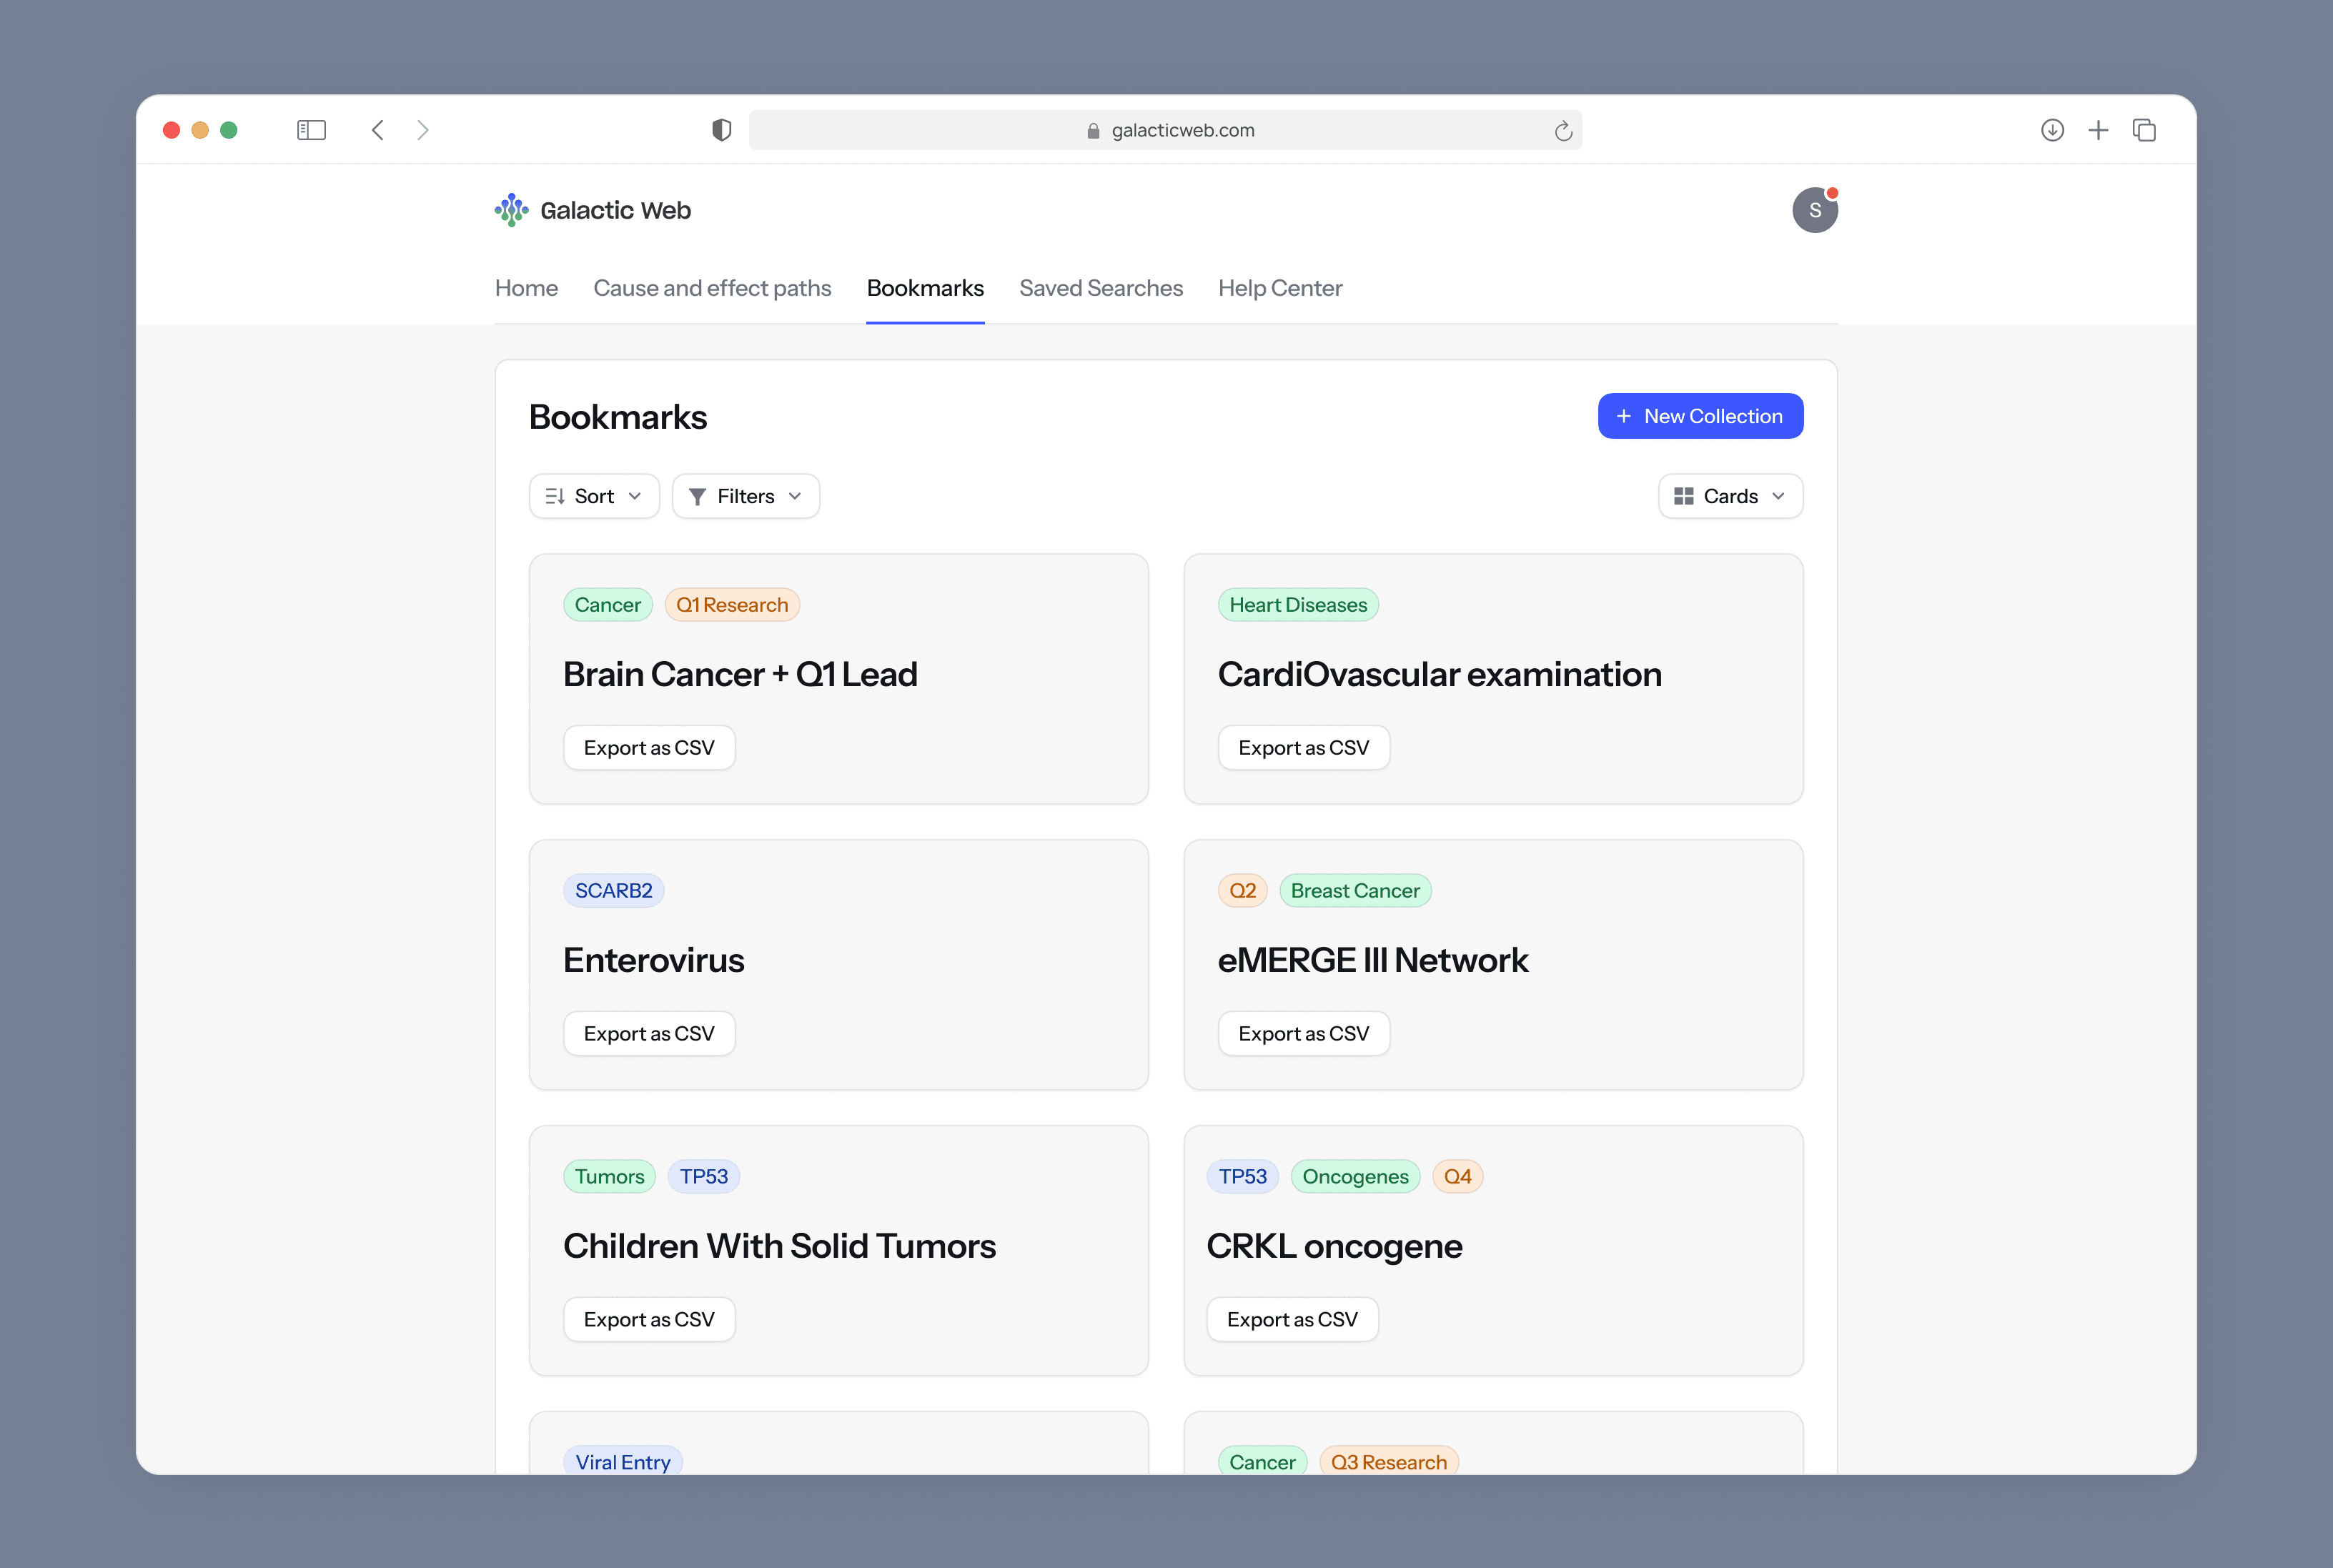Open the Enterovirus collection title
The width and height of the screenshot is (2333, 1568).
click(x=653, y=961)
